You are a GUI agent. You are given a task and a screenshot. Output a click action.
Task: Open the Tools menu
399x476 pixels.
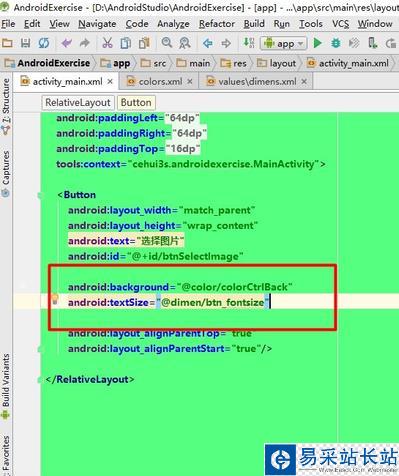311,24
